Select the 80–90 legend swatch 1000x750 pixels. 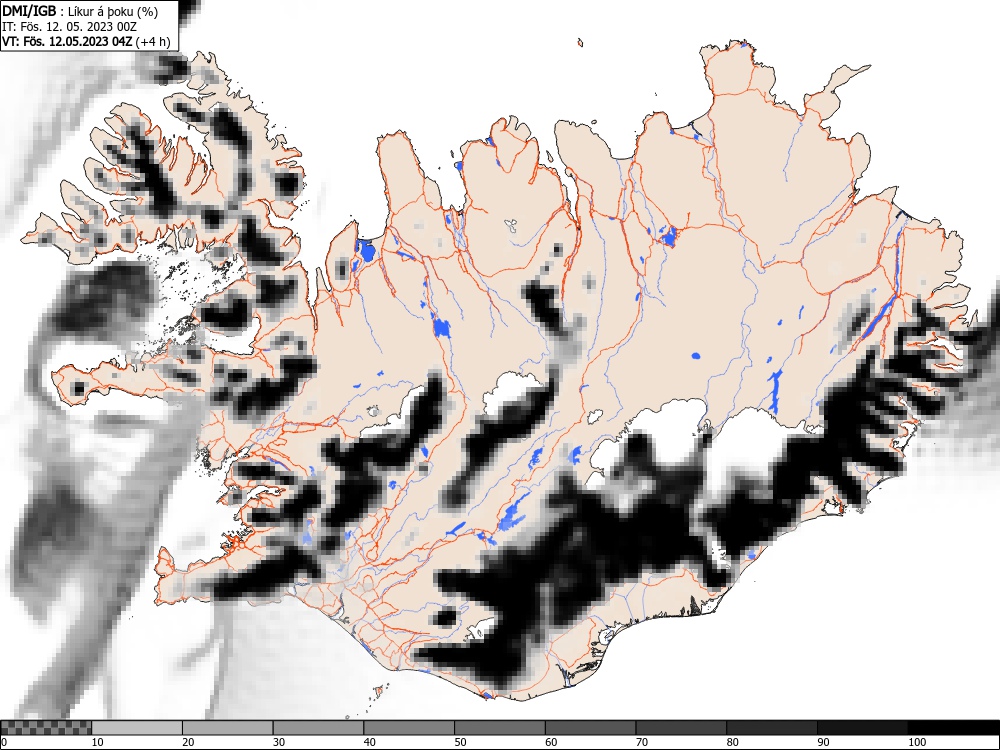772,728
